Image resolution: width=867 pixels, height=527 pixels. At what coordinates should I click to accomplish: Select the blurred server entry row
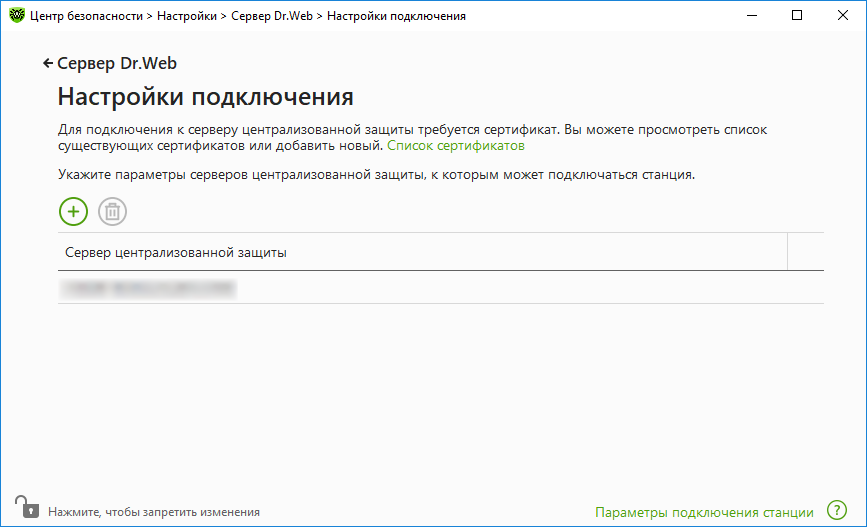pos(441,288)
